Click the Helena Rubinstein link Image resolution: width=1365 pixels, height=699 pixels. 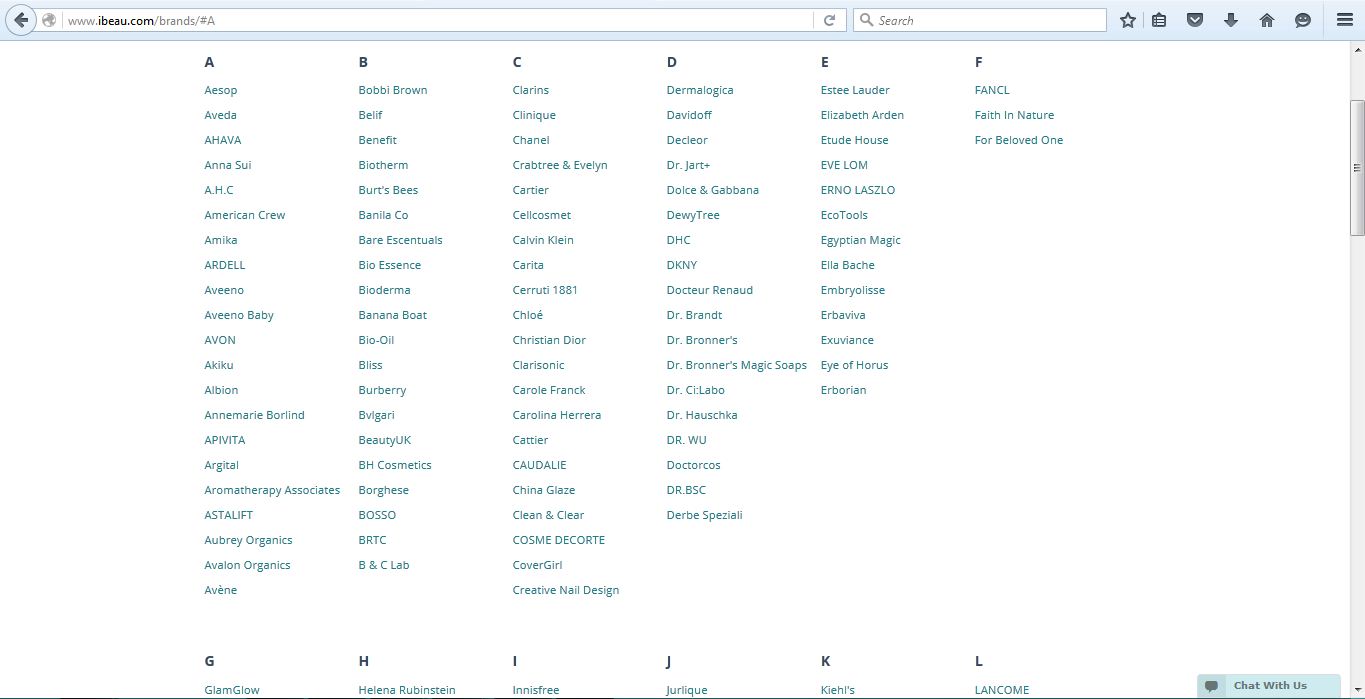click(407, 690)
